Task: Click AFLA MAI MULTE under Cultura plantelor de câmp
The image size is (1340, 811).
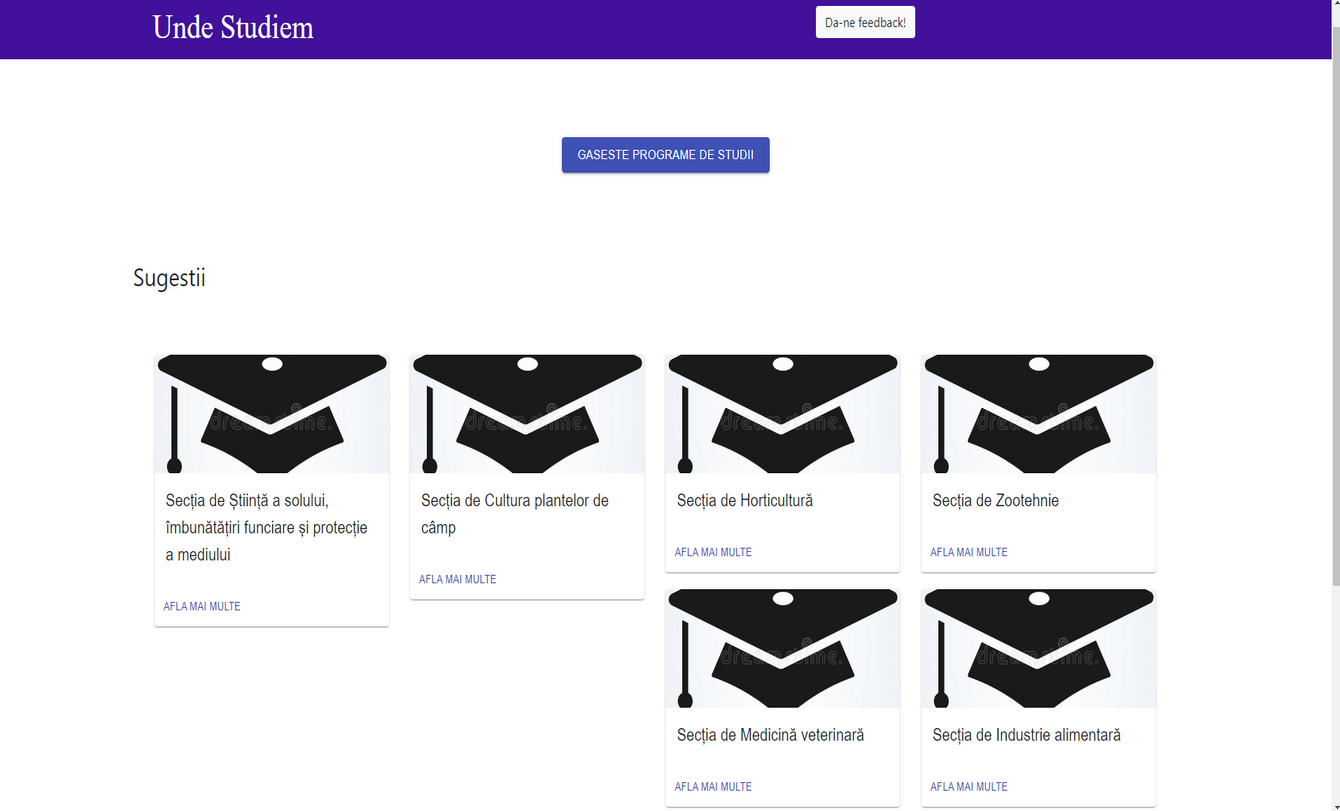Action: click(457, 579)
